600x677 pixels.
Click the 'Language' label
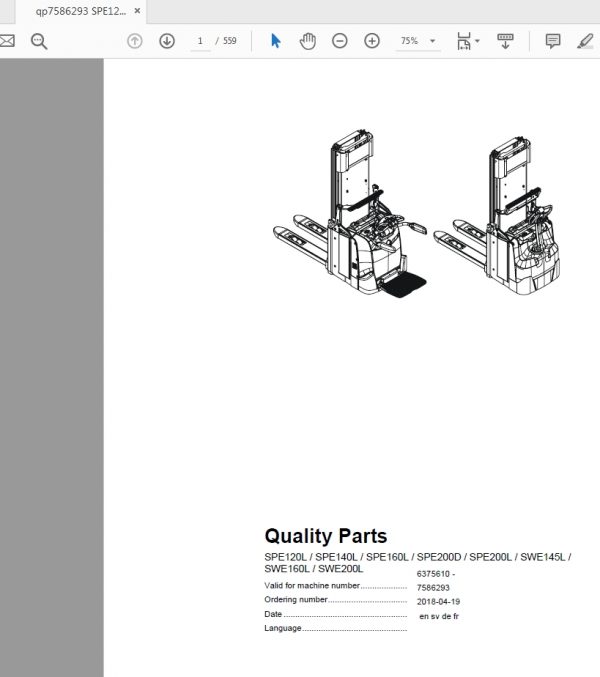click(283, 628)
